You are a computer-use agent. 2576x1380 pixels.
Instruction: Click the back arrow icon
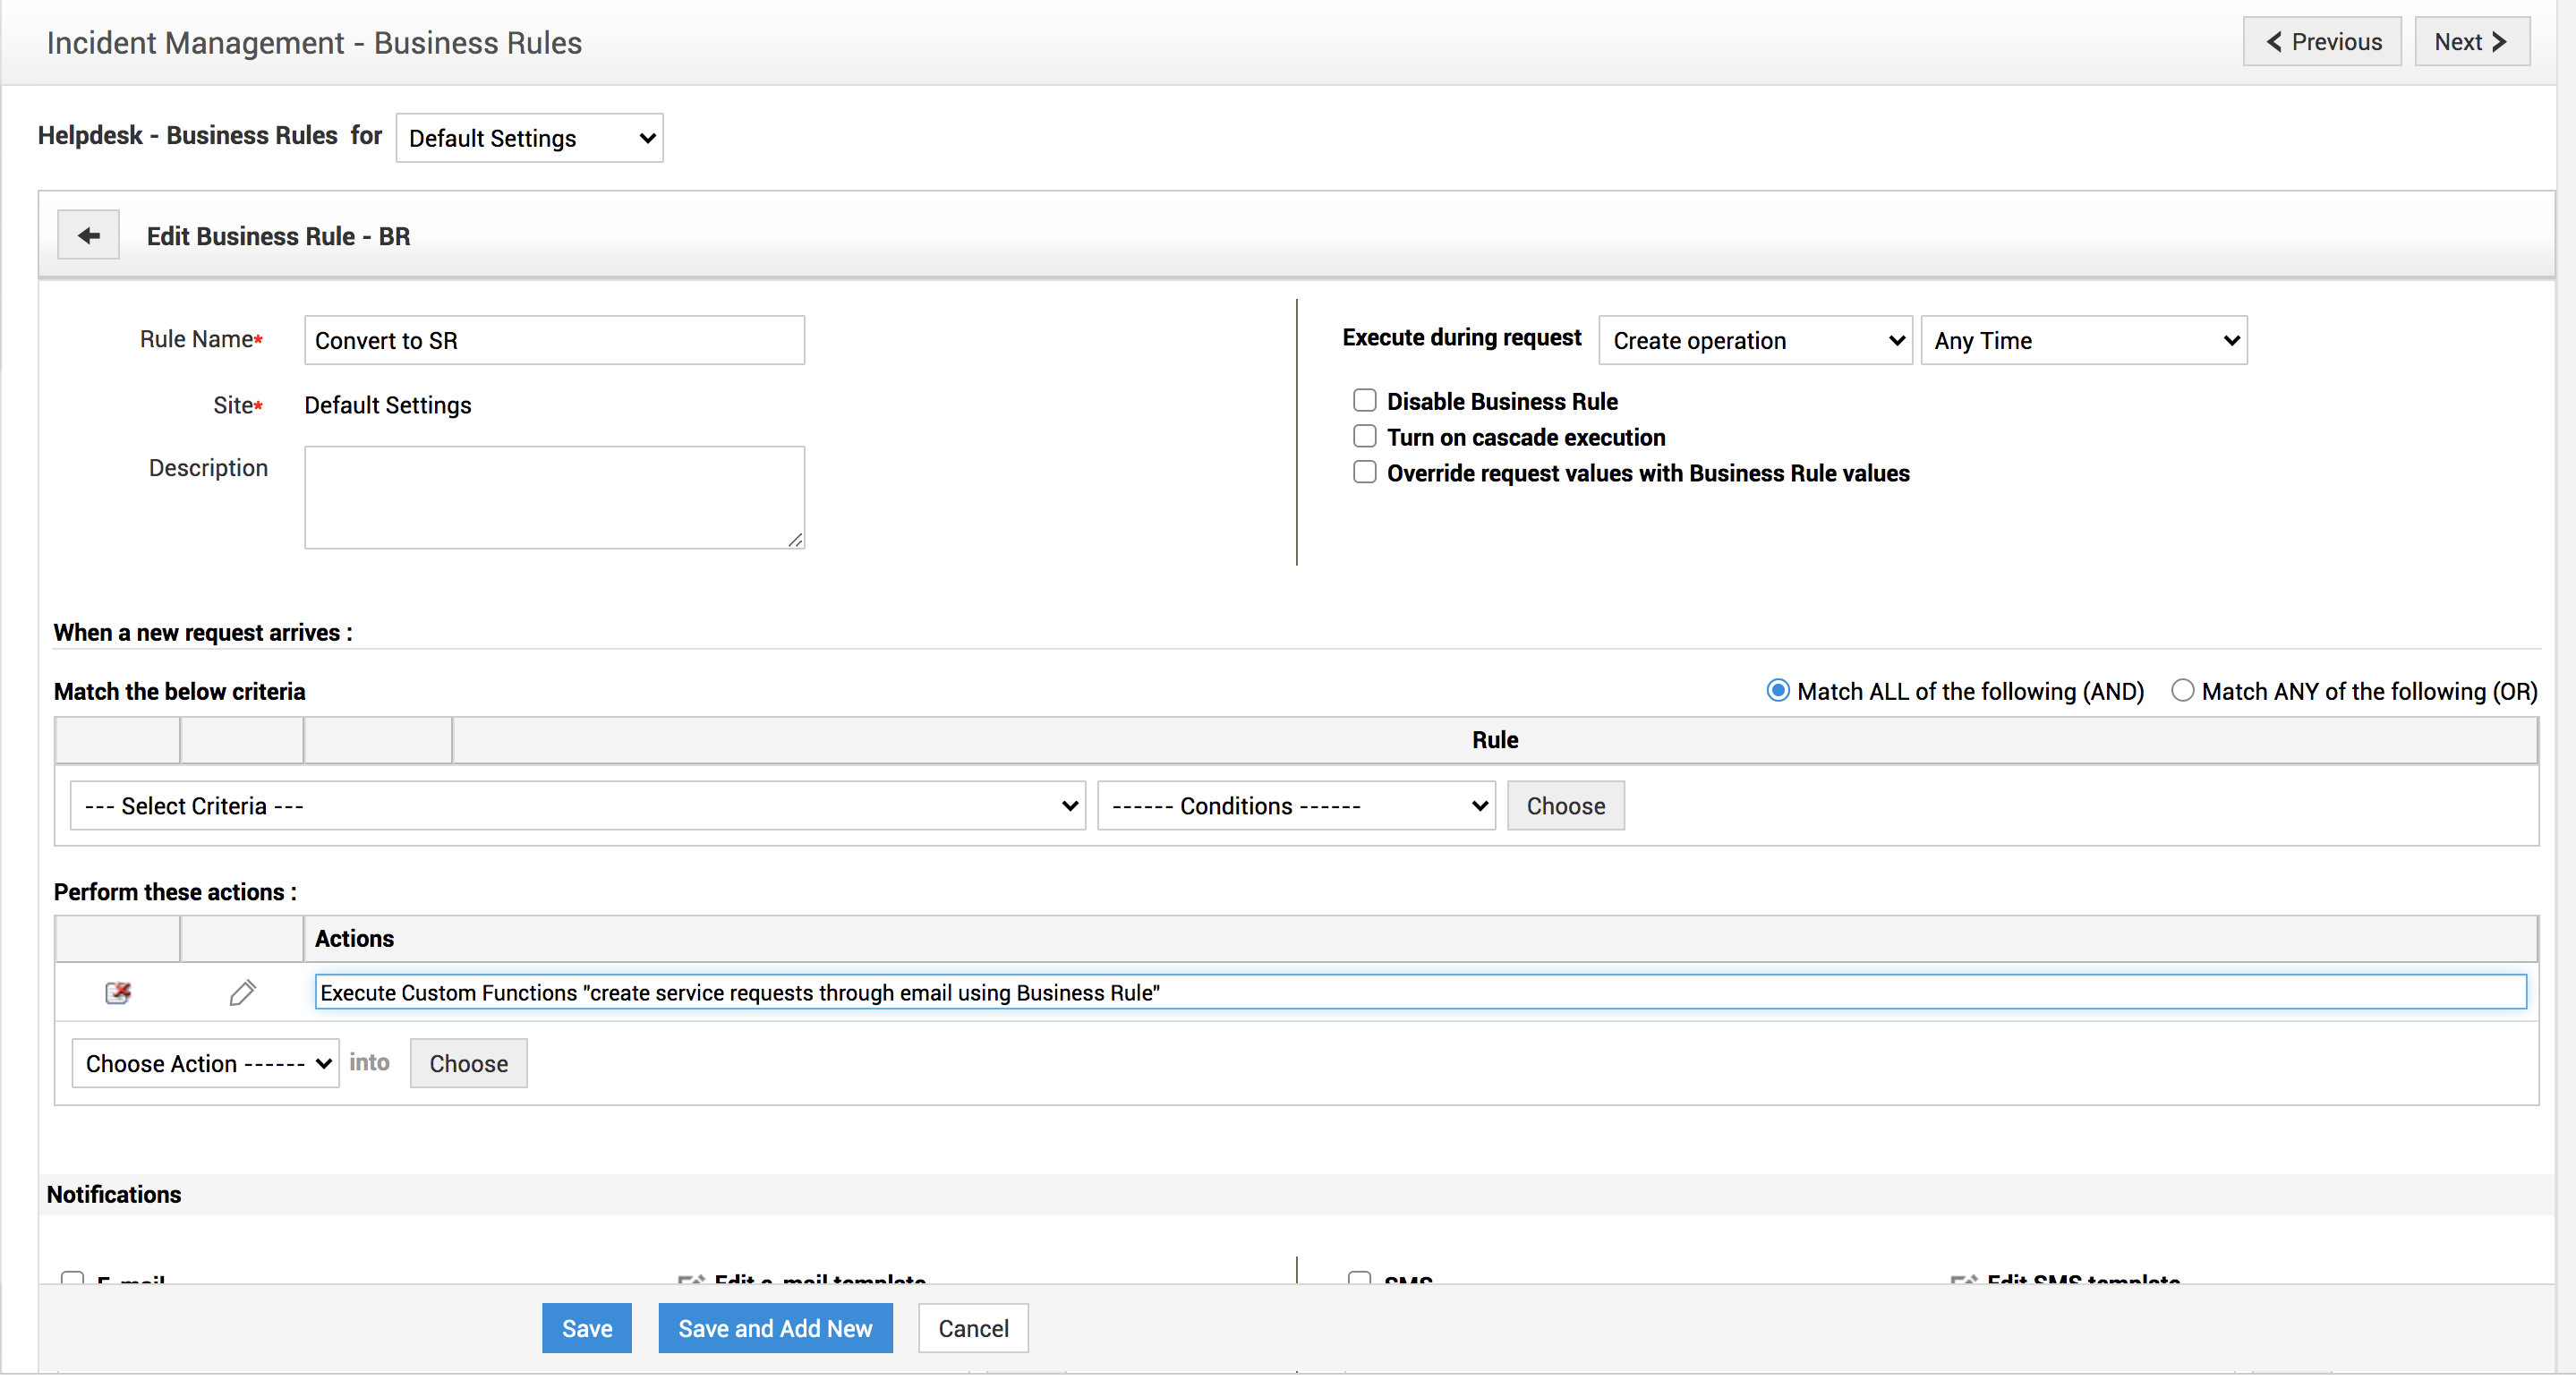88,236
